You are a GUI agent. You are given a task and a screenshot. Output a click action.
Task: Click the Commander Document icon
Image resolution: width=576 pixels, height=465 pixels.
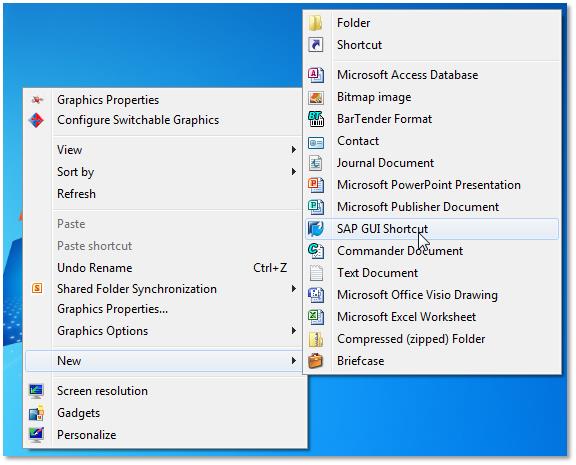tap(316, 251)
